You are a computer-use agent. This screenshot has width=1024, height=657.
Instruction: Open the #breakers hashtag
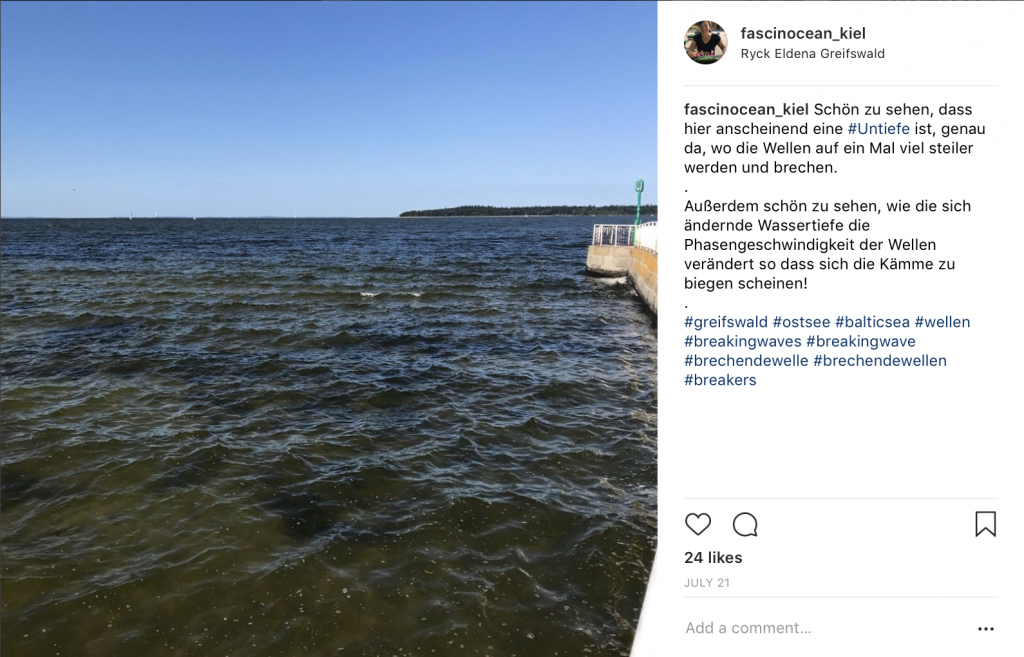coord(720,380)
